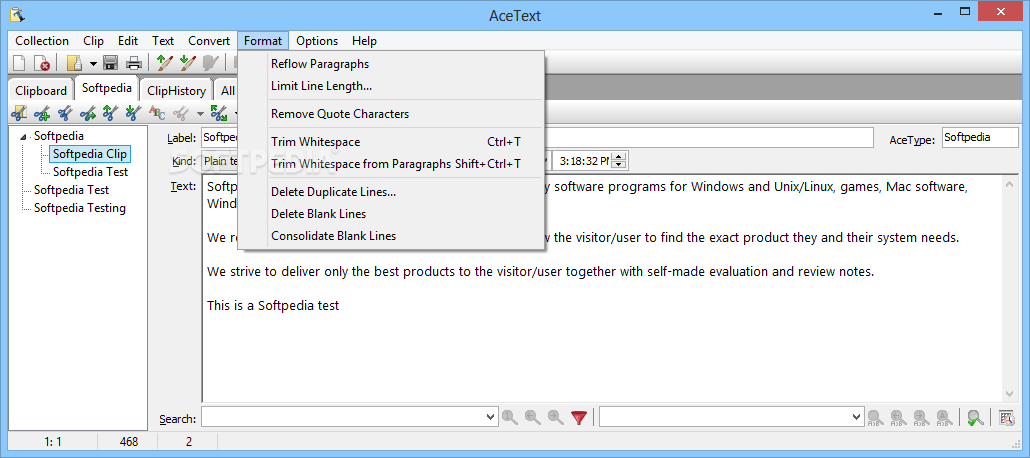Click the search history icon at bottom right
1030x458 pixels.
1006,417
